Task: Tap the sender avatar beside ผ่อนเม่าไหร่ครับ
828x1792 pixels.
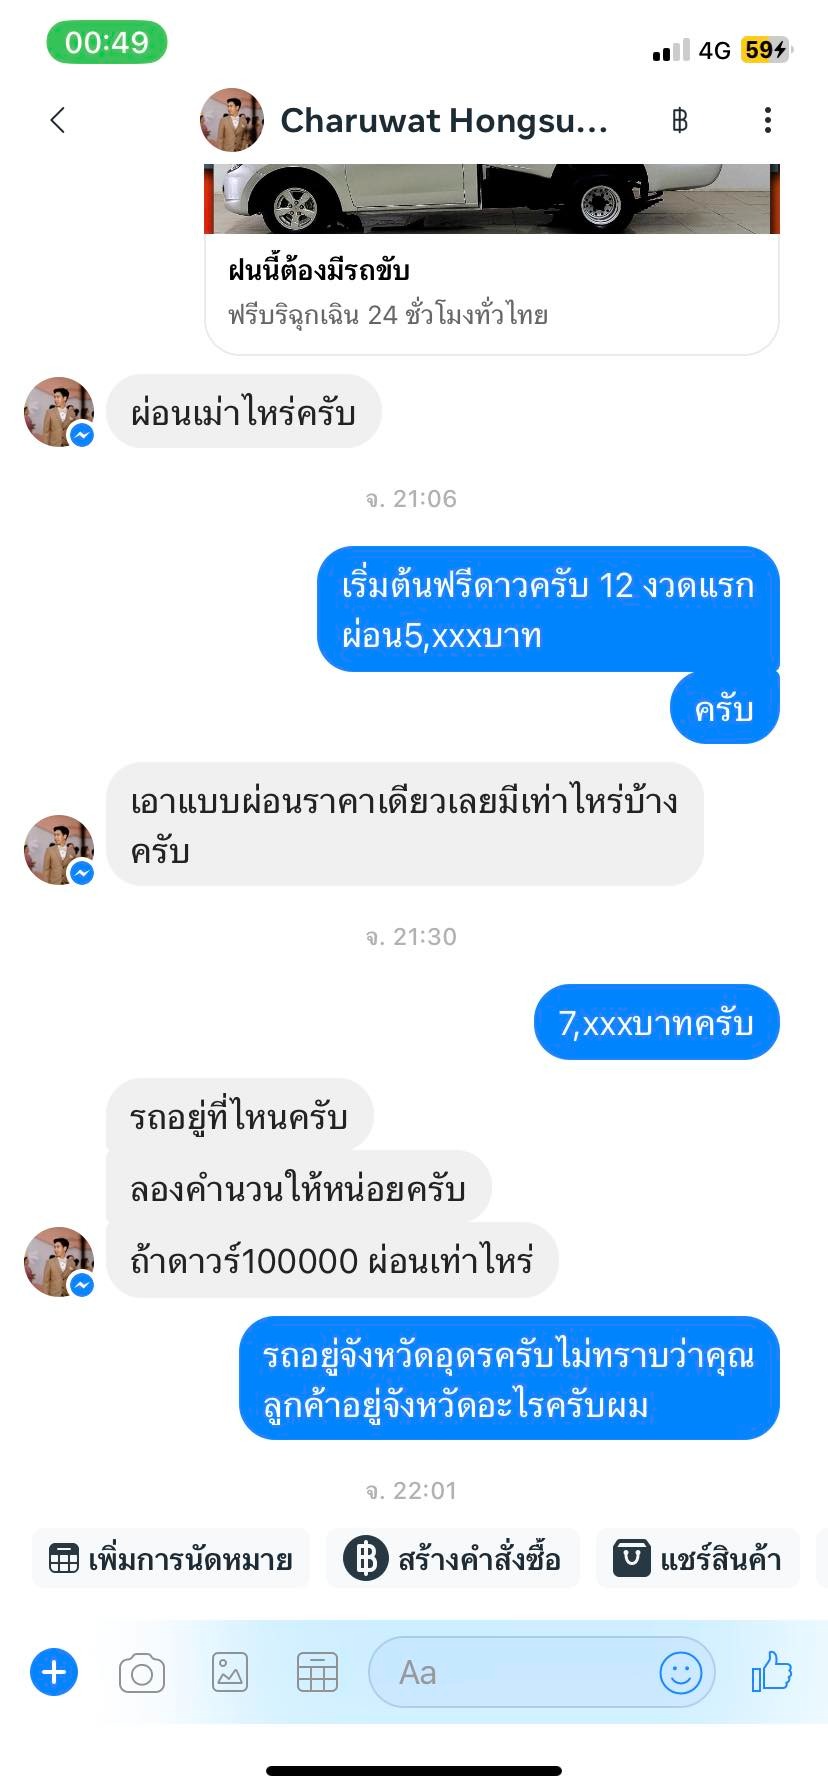Action: pos(59,411)
